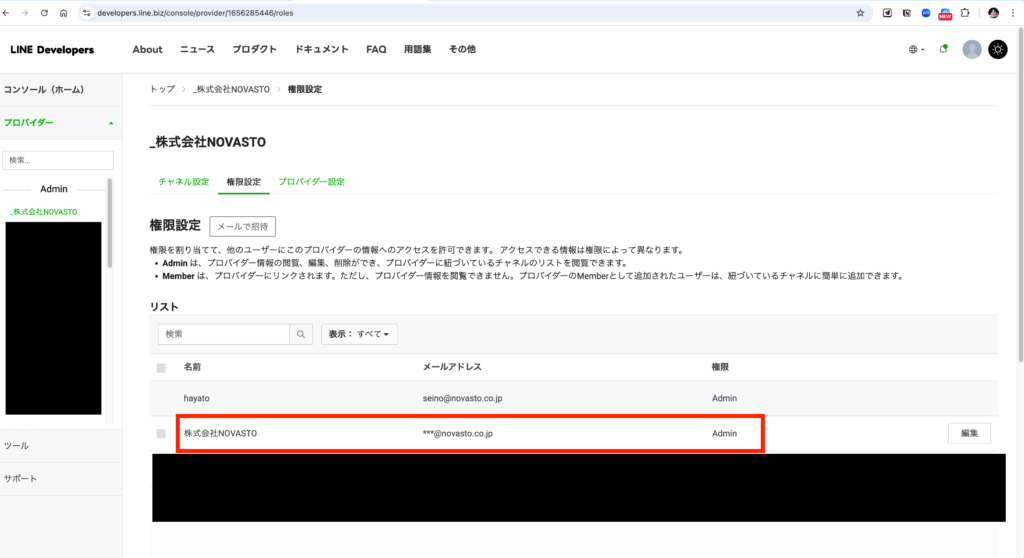This screenshot has height=558, width=1024.
Task: Open the user profile avatar
Action: 971,49
